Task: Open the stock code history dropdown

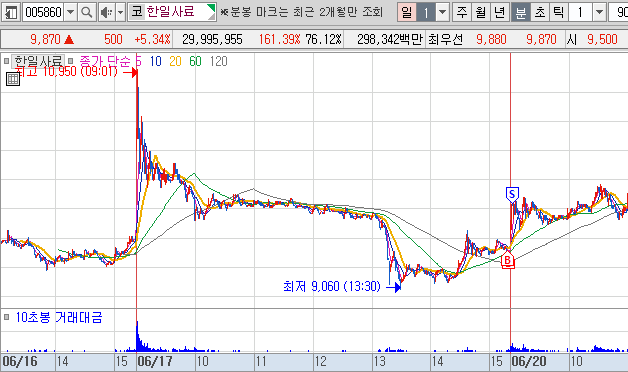Action: click(x=70, y=12)
